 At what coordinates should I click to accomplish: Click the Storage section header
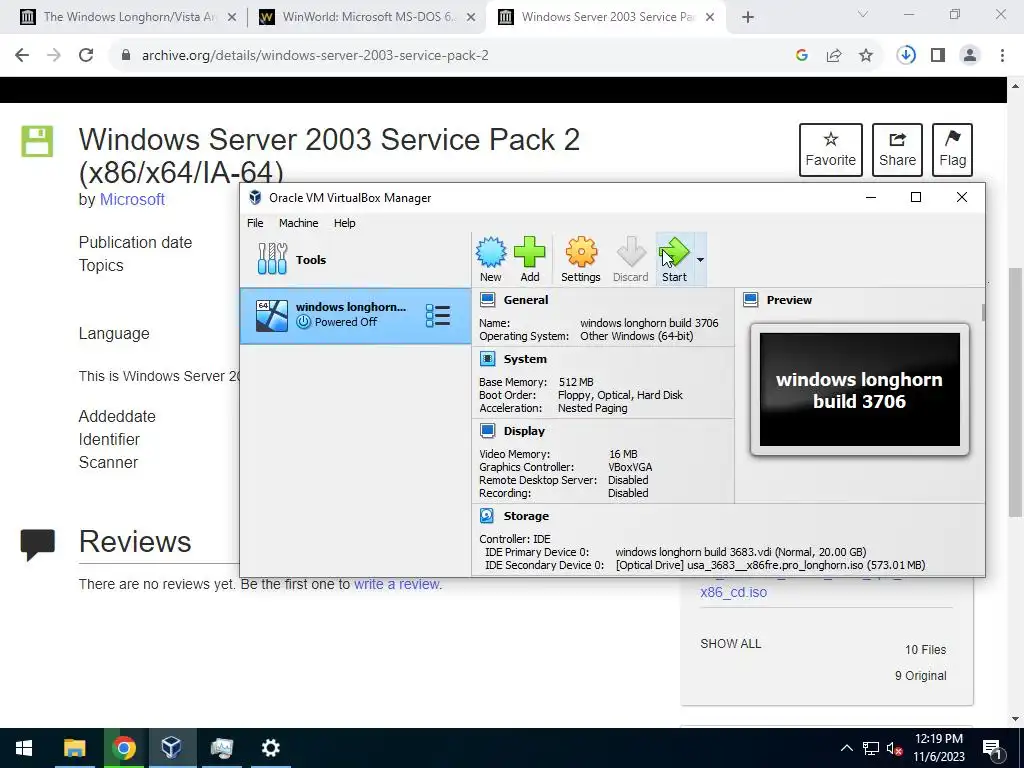tap(526, 516)
